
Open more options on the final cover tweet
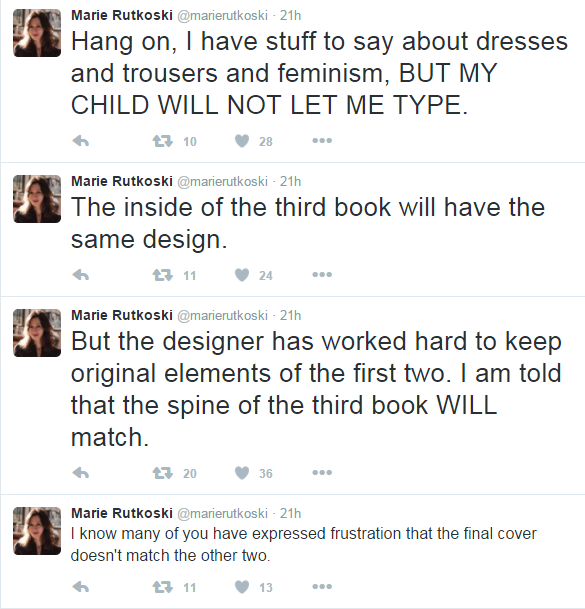click(322, 586)
